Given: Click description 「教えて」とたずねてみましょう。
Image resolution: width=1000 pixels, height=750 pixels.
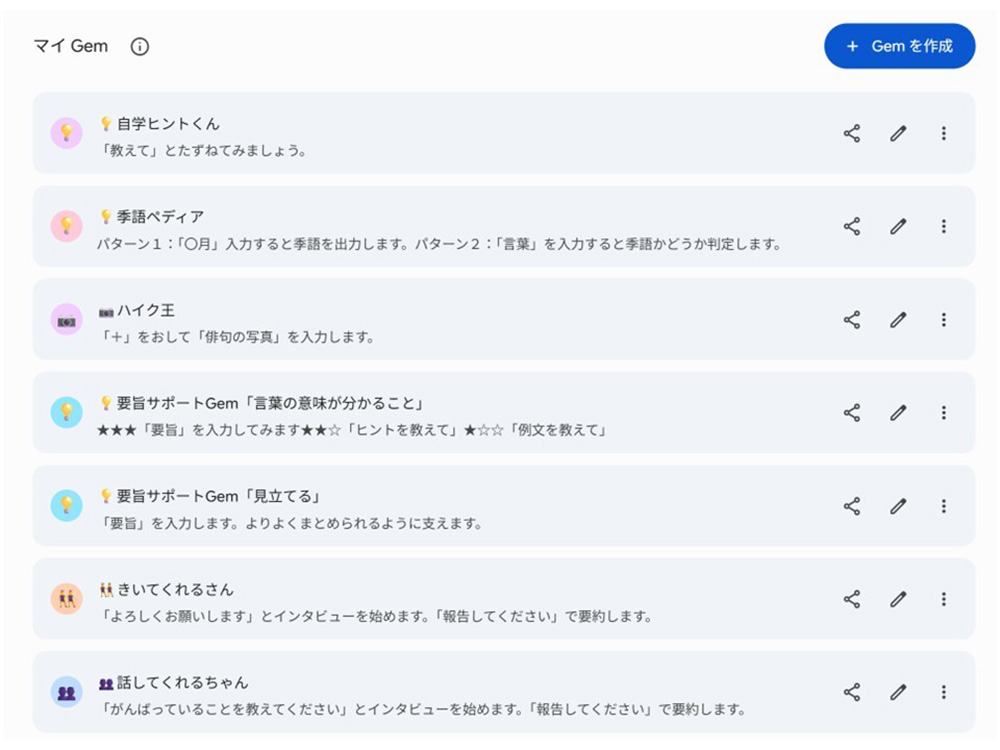Looking at the screenshot, I should [x=203, y=151].
